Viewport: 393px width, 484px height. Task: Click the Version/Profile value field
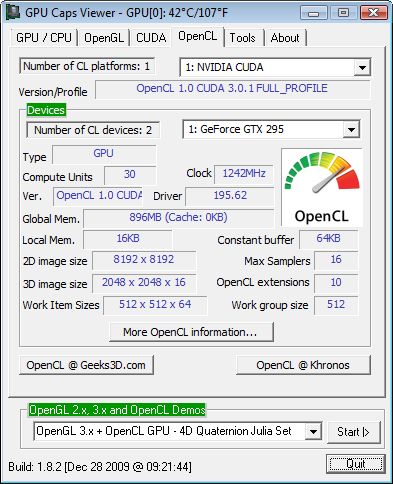tap(232, 89)
